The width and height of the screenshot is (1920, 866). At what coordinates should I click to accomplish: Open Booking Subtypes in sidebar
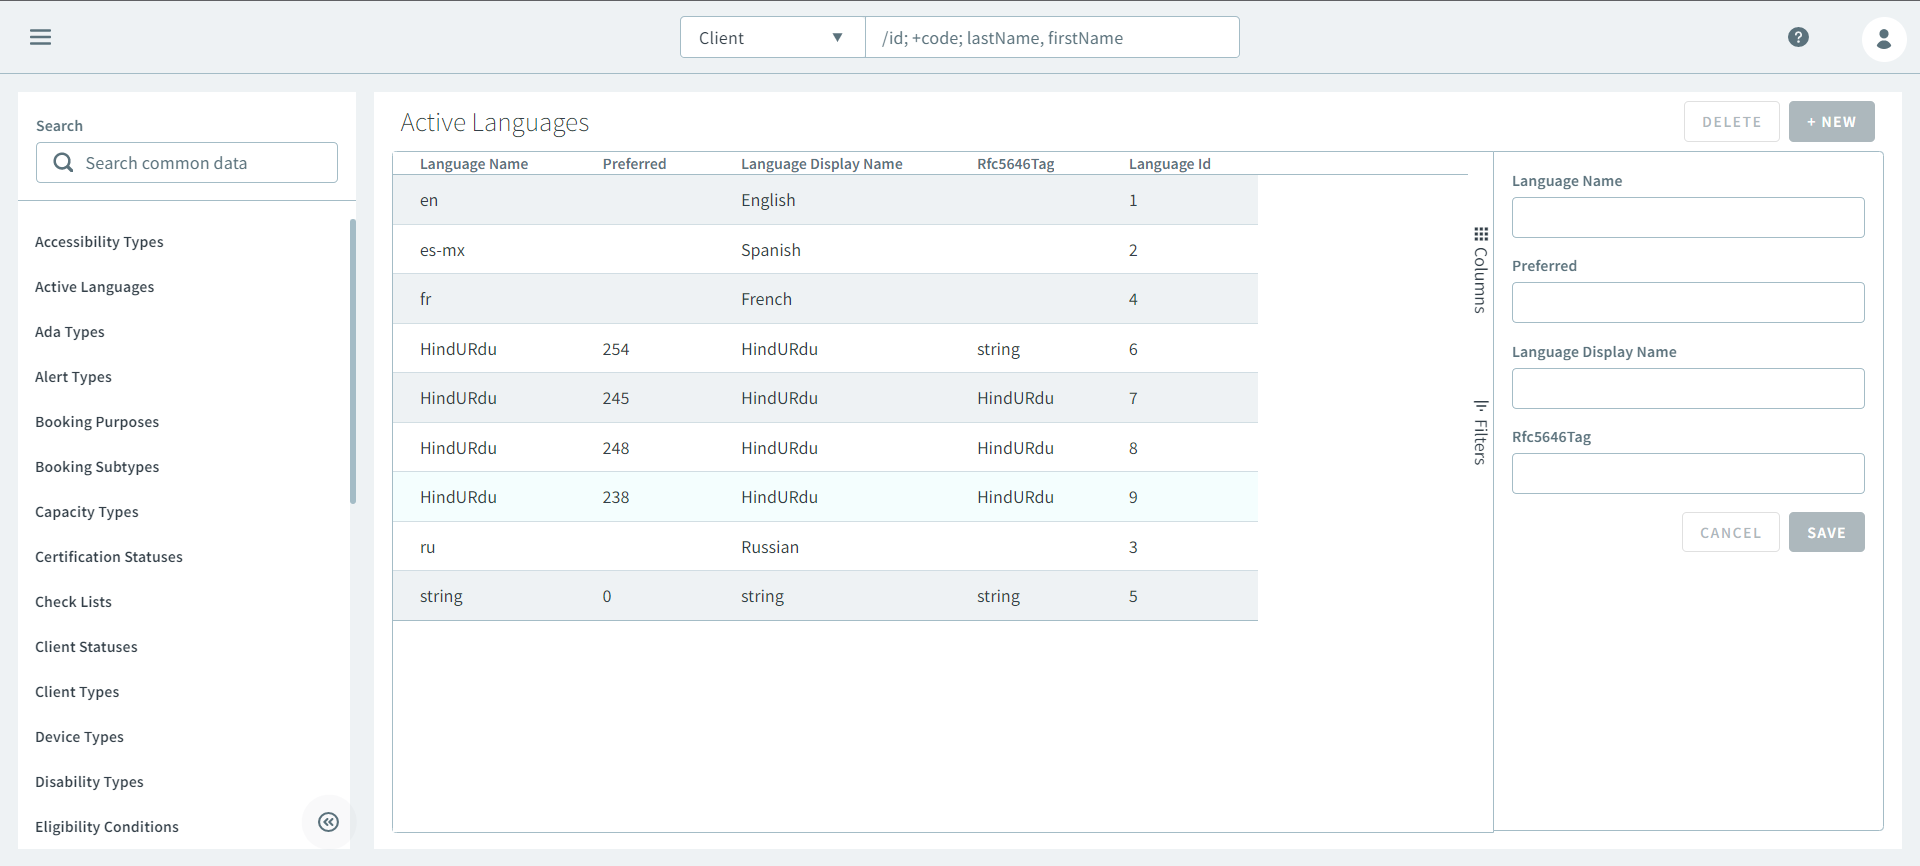[x=97, y=467]
